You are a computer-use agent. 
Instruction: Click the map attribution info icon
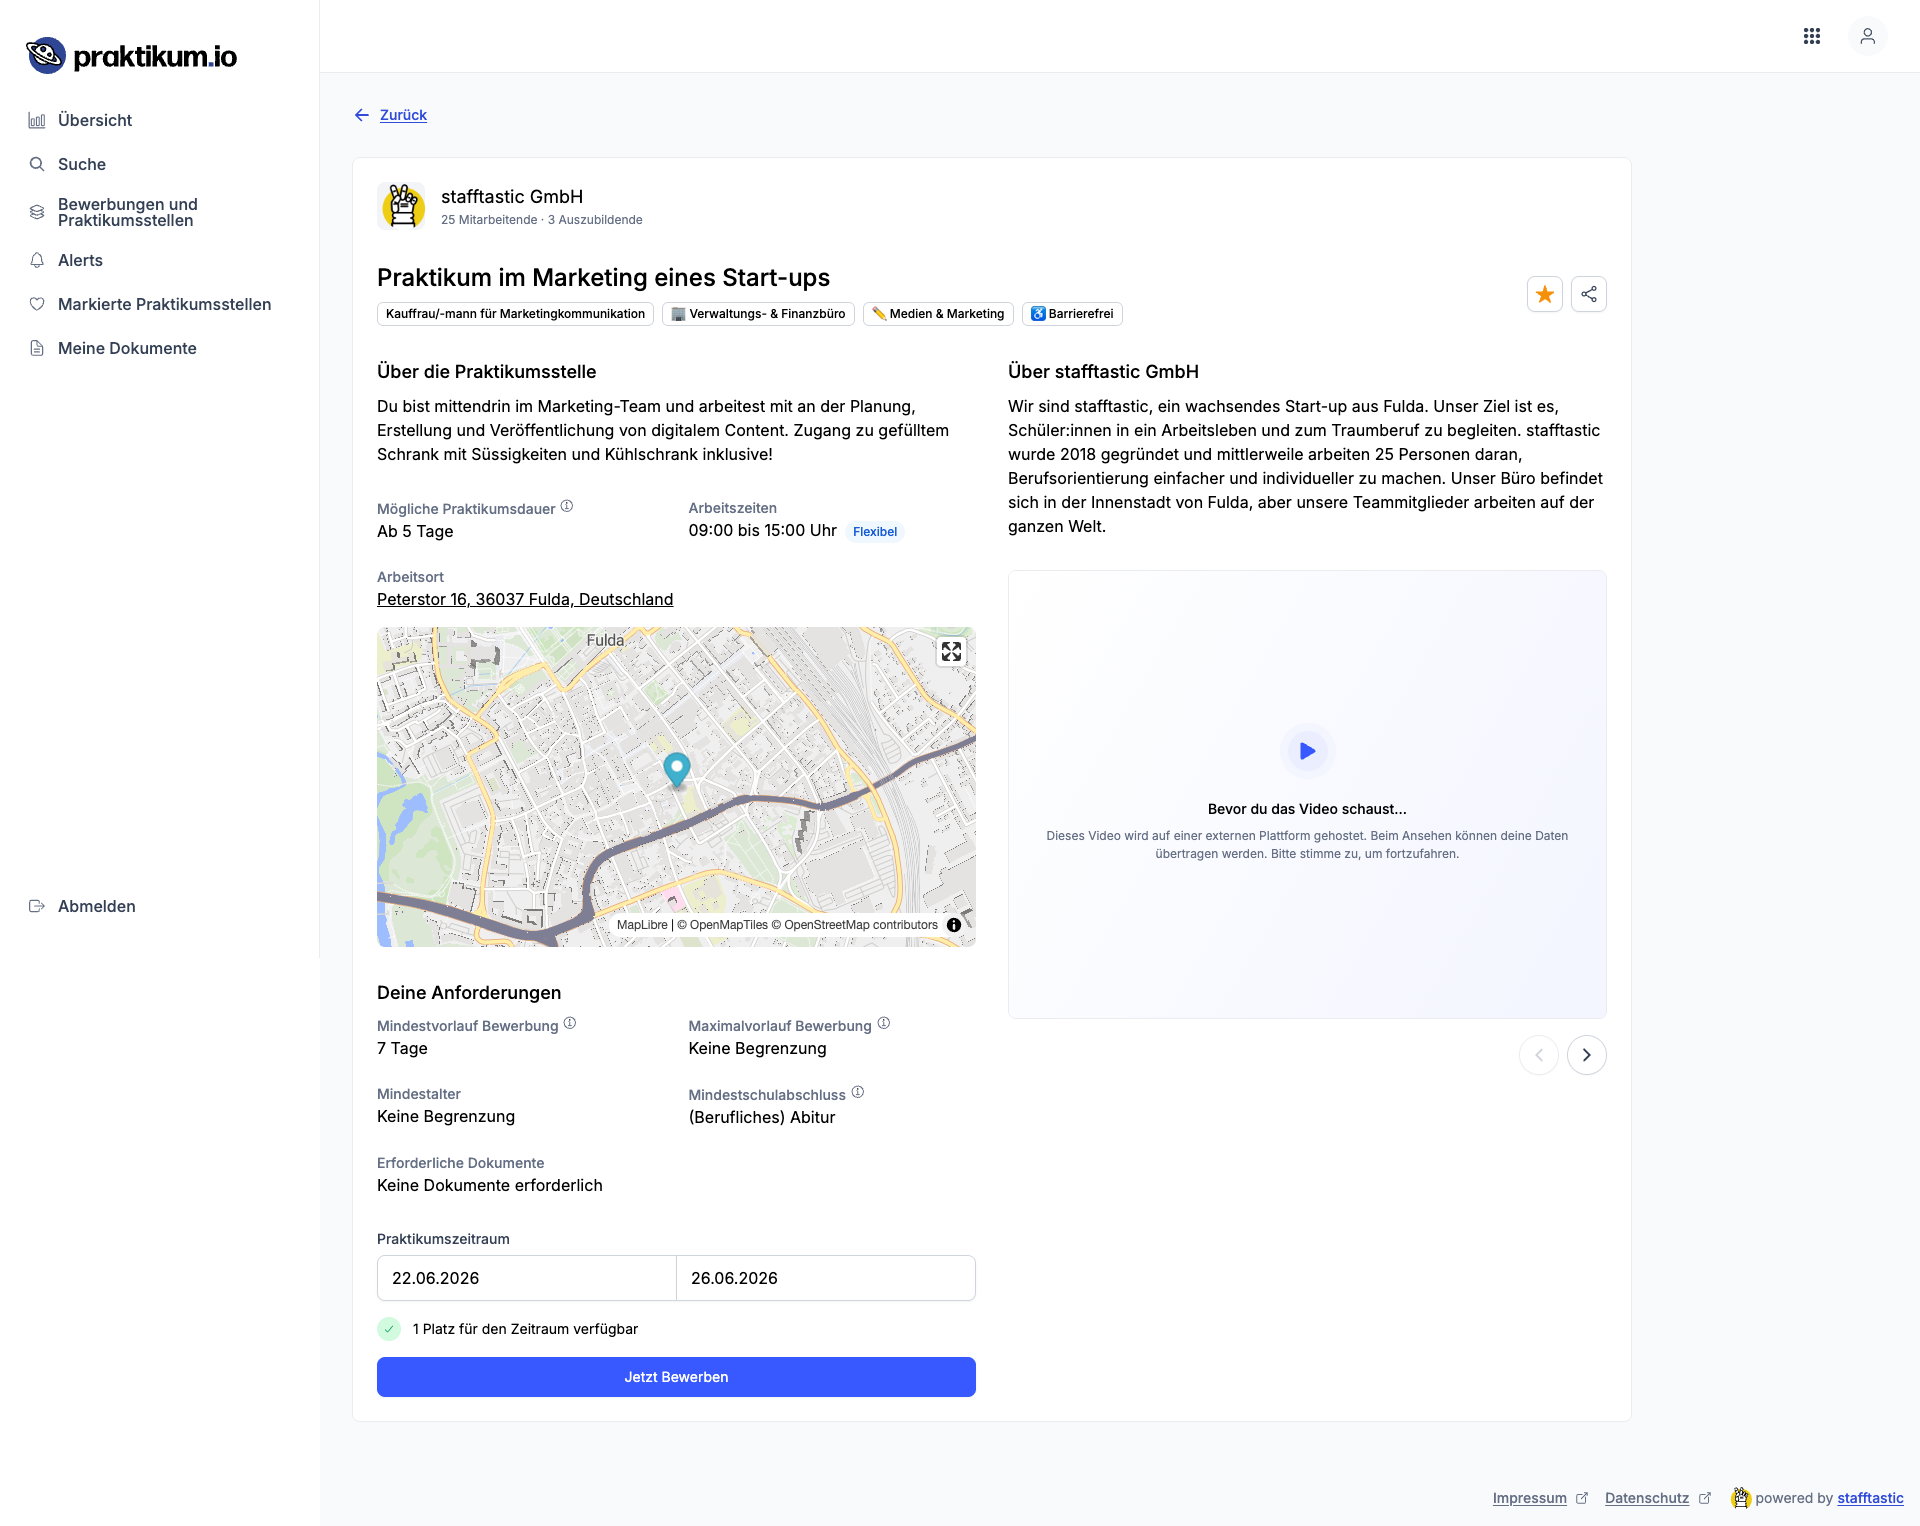pos(954,925)
